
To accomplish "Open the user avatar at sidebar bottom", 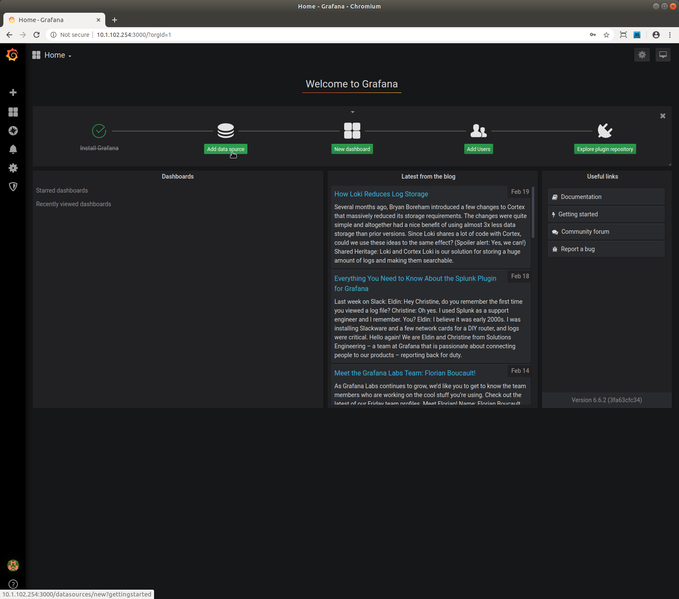I will pyautogui.click(x=13, y=565).
